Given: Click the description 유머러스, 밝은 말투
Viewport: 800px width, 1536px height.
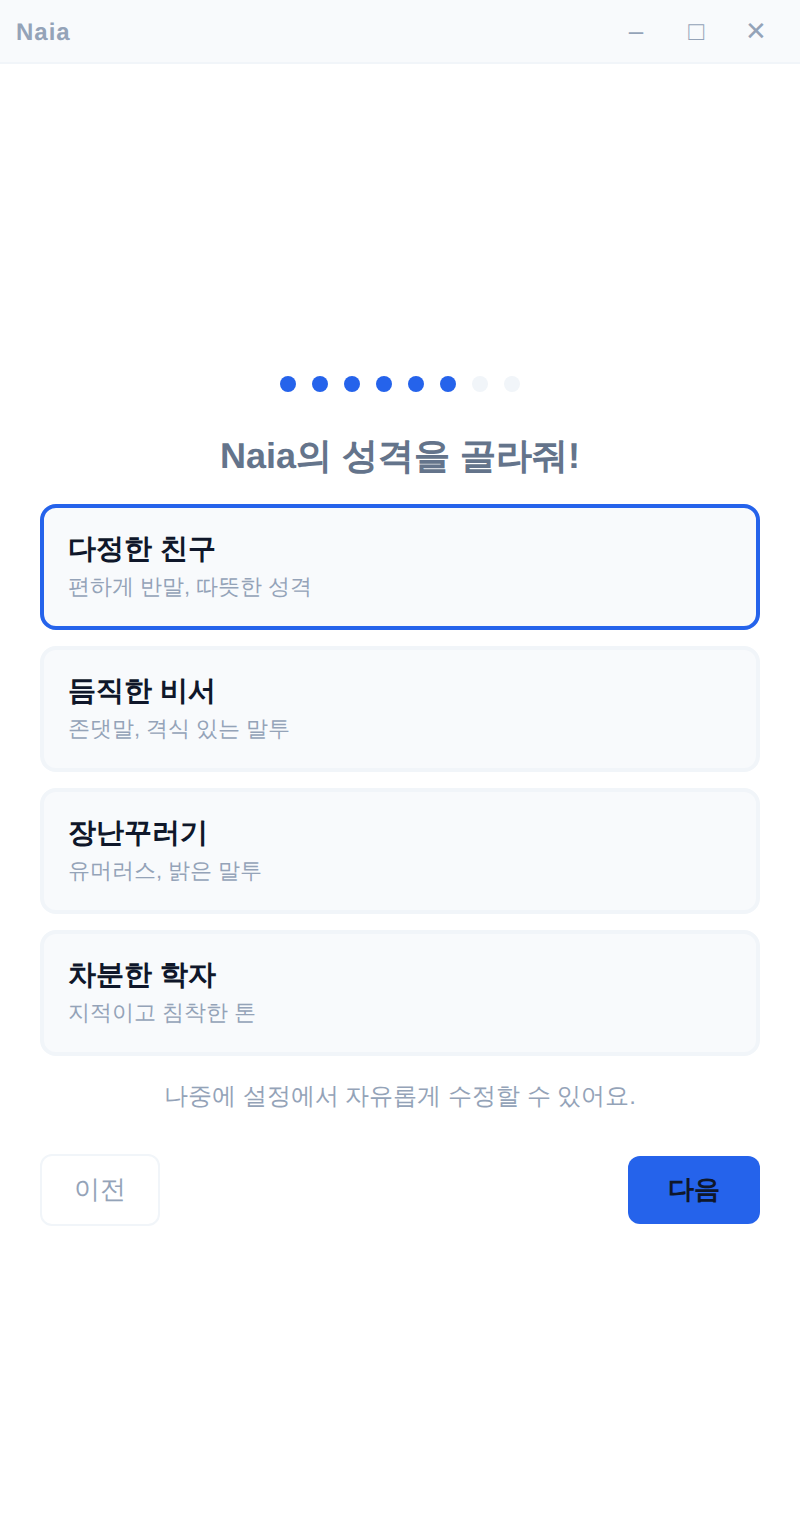Looking at the screenshot, I should (x=165, y=871).
